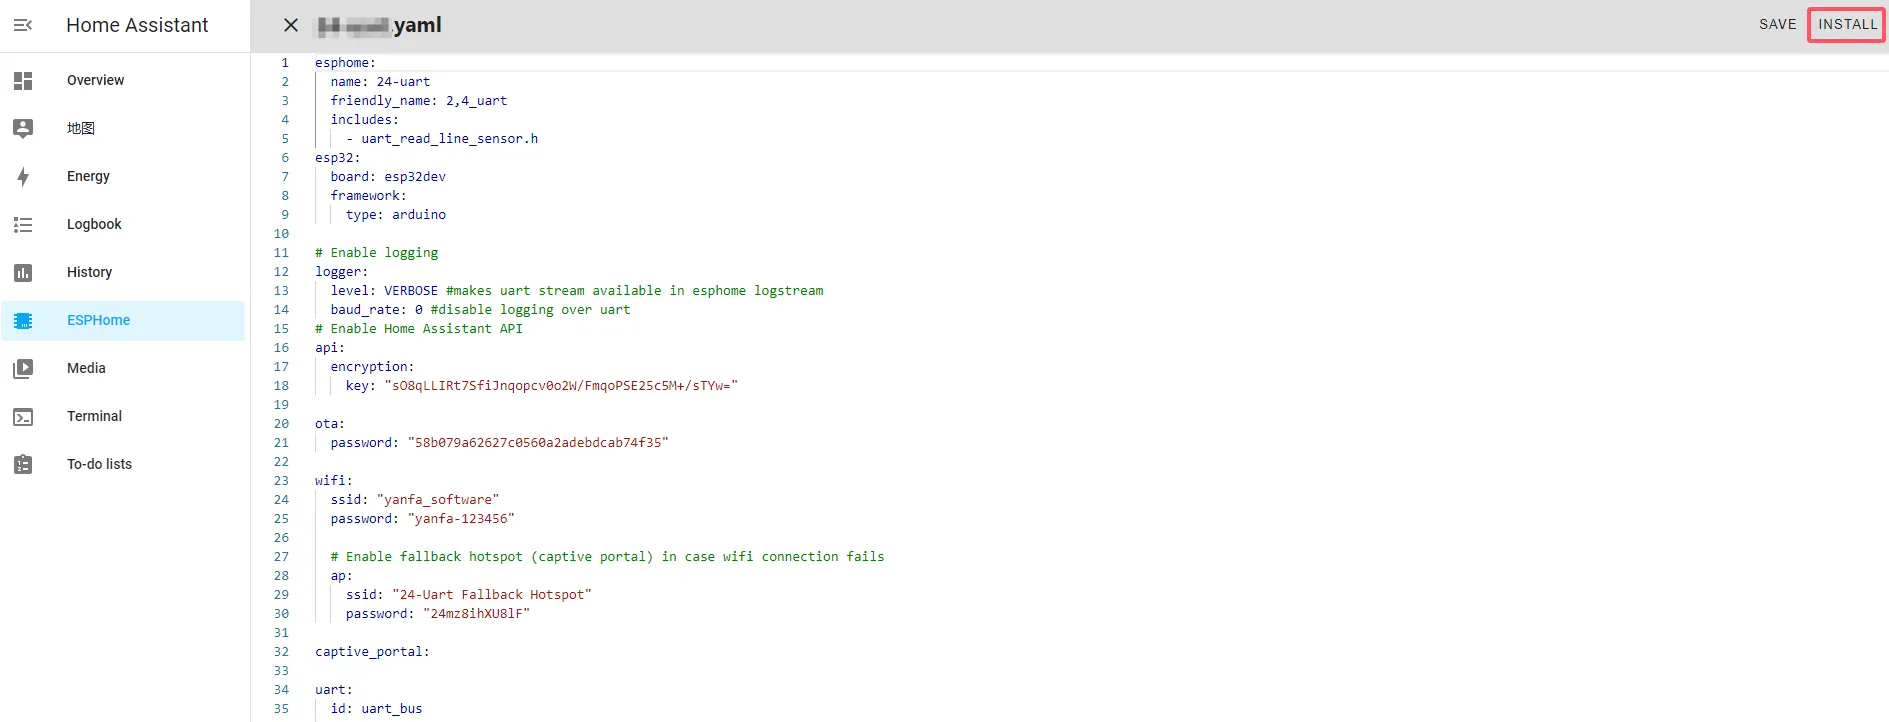This screenshot has height=722, width=1889.
Task: Click the map person icon
Action: click(23, 128)
